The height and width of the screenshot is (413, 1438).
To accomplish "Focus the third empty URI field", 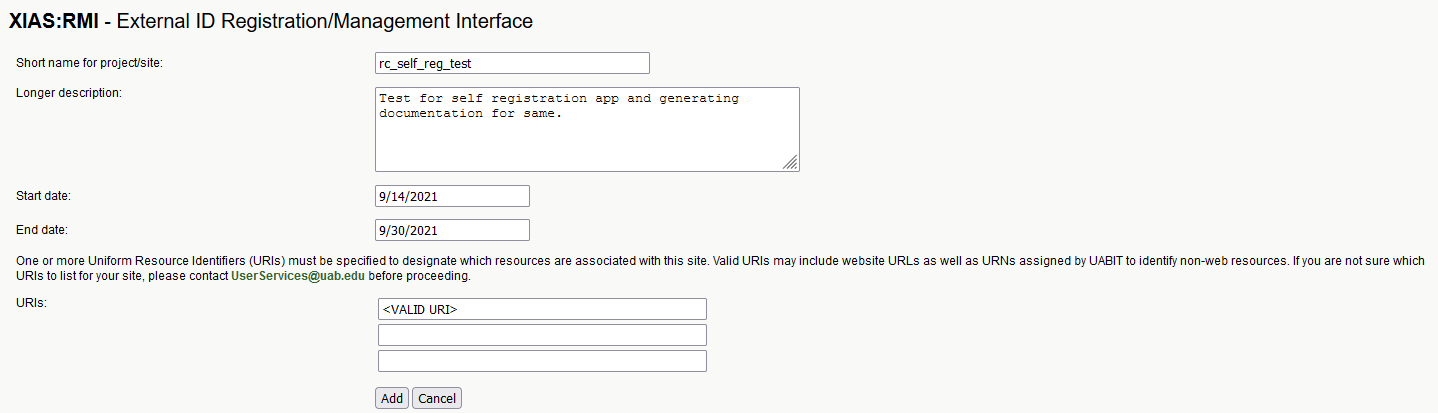I will coord(541,361).
